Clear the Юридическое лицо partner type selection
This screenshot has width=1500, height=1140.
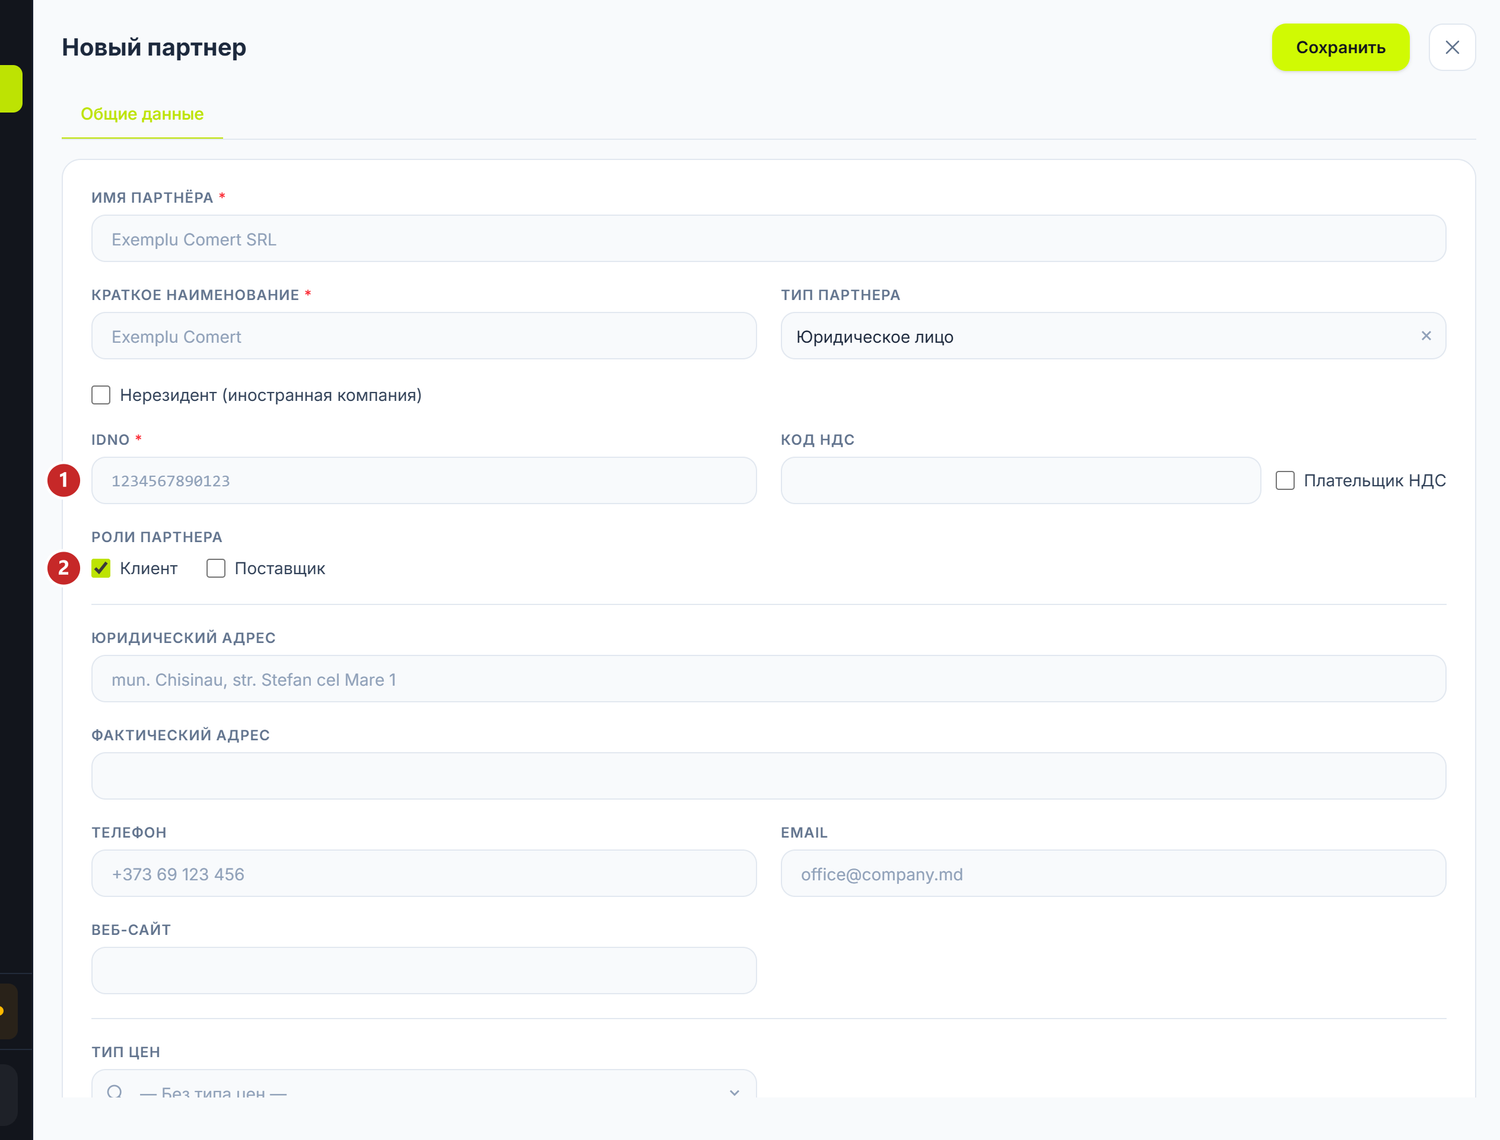coord(1426,336)
